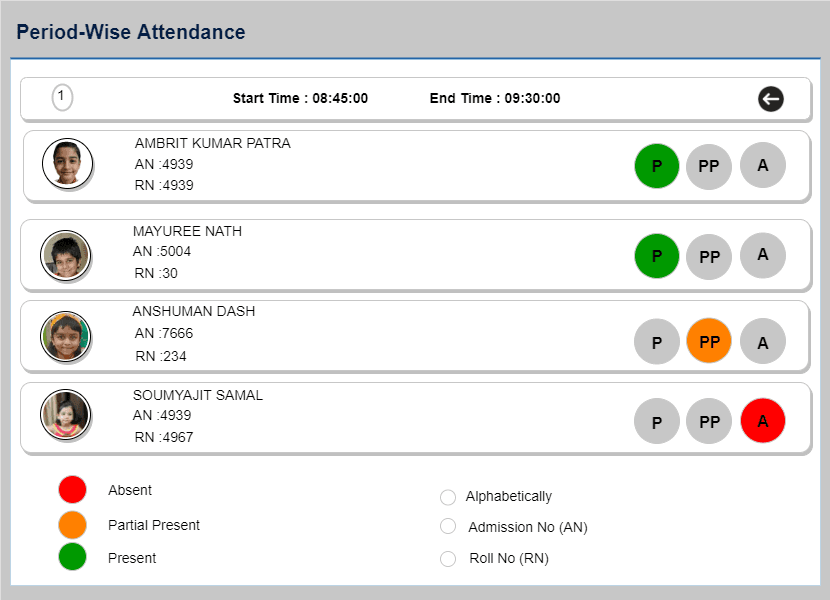Viewport: 830px width, 600px height.
Task: Click the black back arrow icon
Action: click(x=771, y=99)
